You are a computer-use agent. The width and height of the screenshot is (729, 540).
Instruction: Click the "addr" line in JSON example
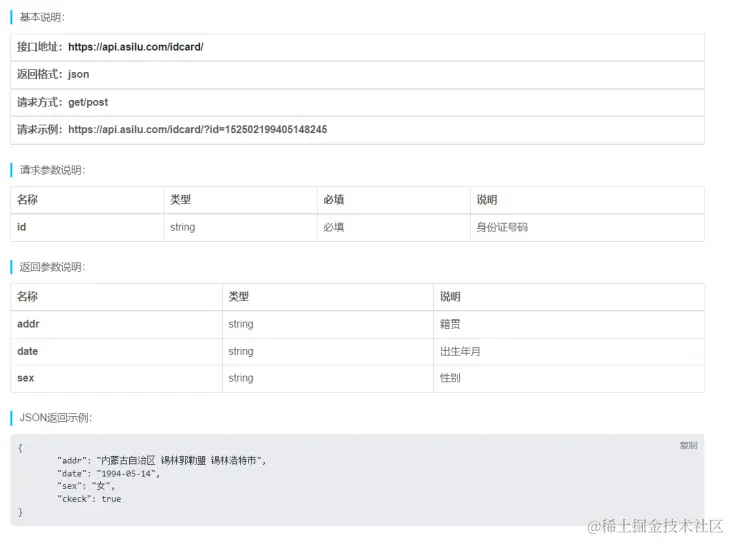click(161, 460)
